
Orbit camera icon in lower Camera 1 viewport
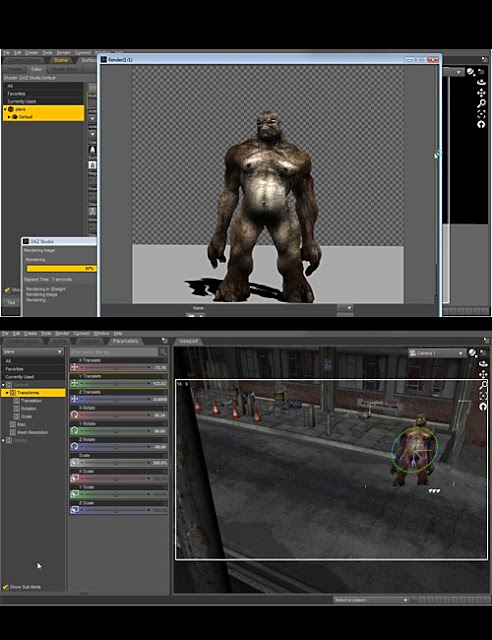tap(483, 364)
